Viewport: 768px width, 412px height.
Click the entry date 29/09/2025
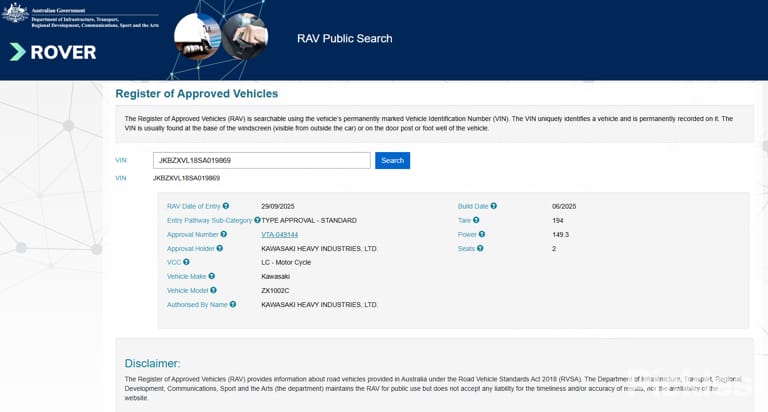click(x=278, y=207)
